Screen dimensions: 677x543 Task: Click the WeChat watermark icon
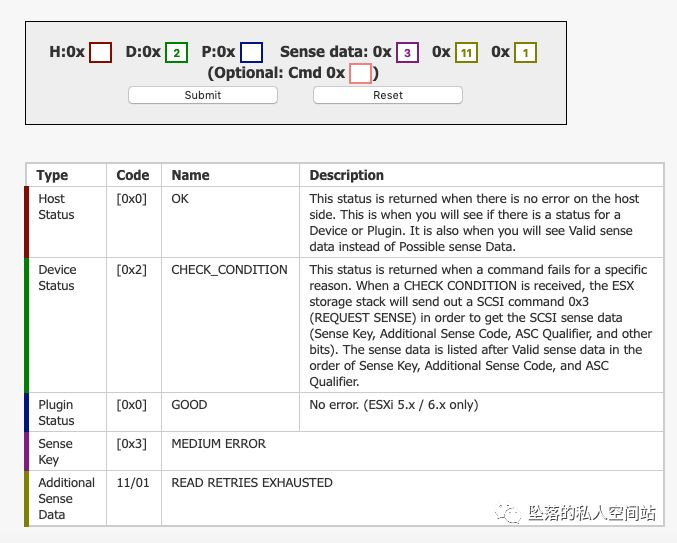[512, 513]
